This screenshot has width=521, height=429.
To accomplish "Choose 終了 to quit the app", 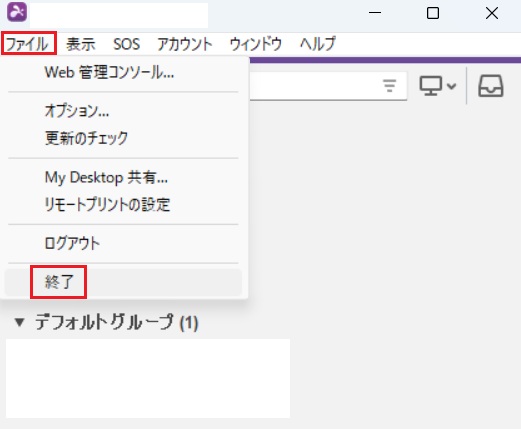I will click(123, 282).
